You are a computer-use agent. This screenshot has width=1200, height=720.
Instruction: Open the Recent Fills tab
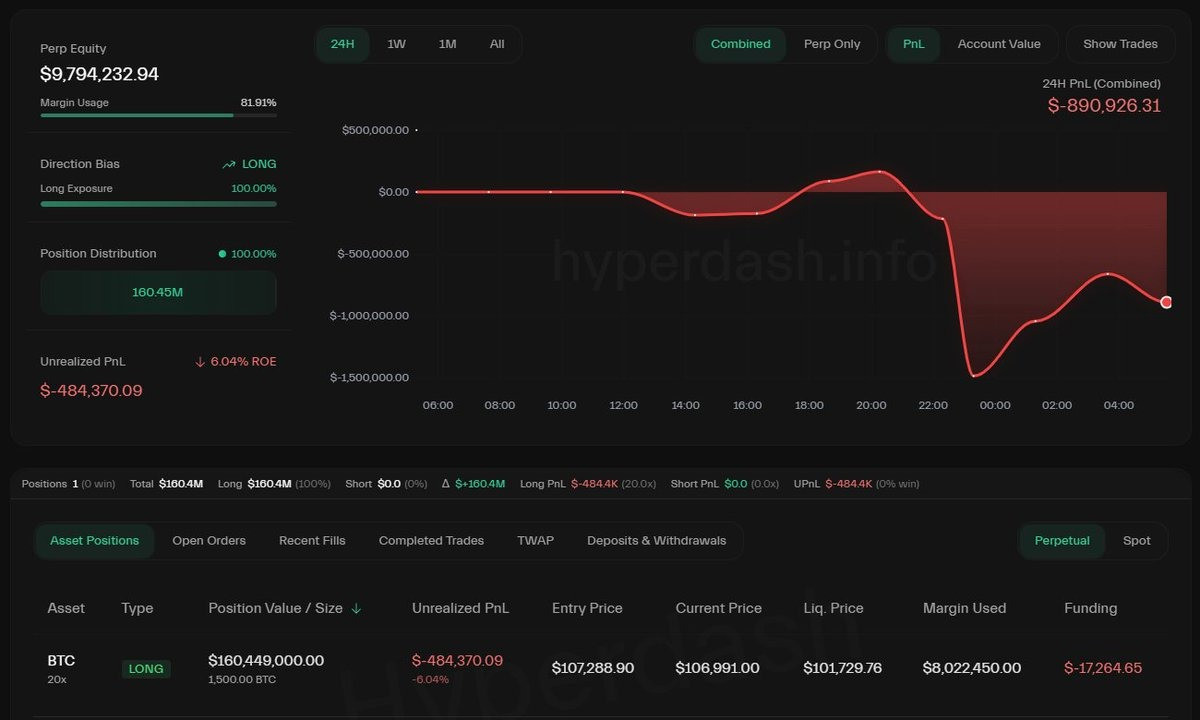coord(312,540)
